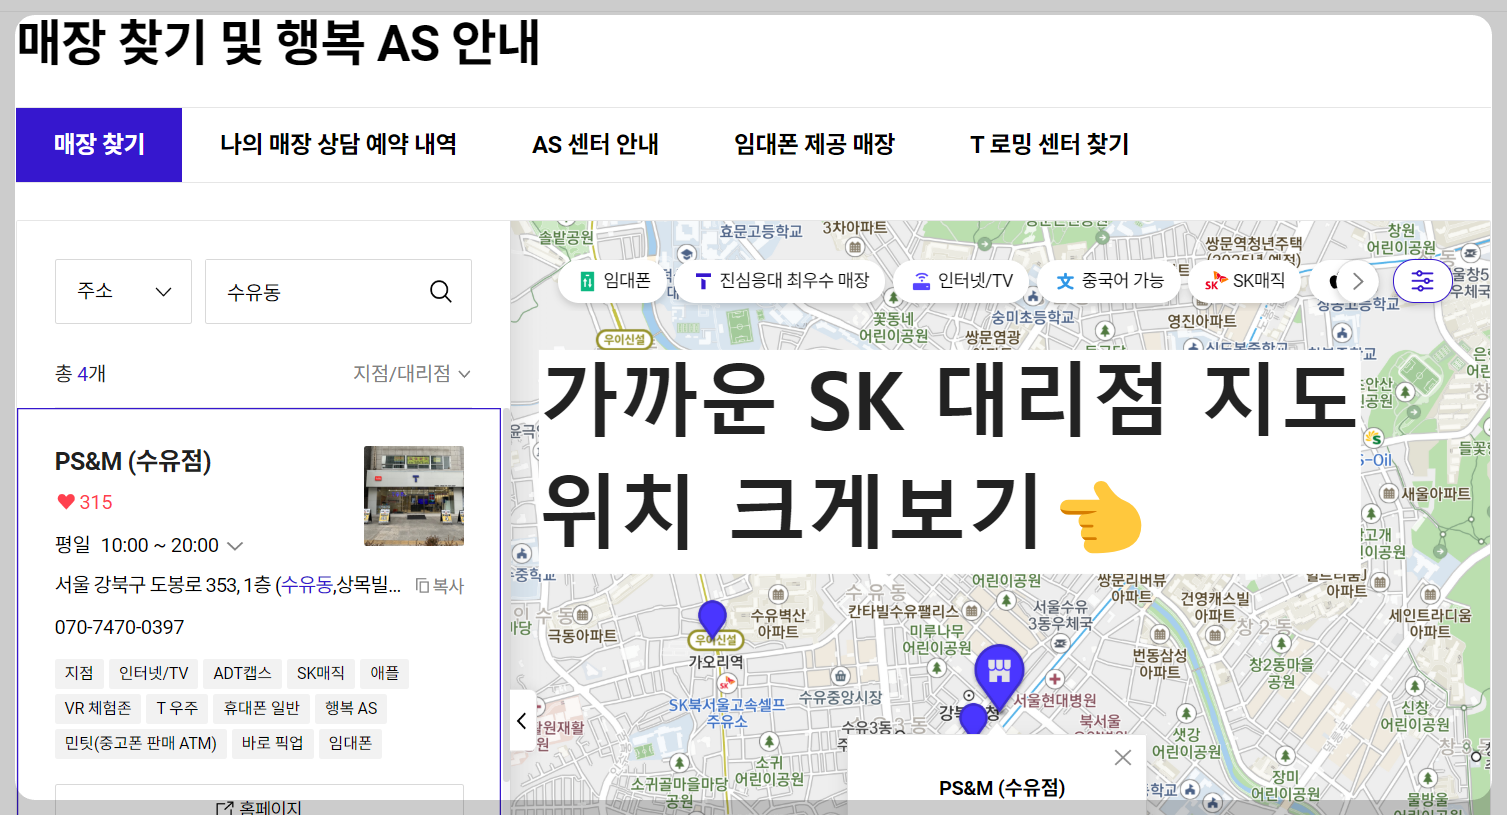1507x815 pixels.
Task: Click the 휴대폰 일반 tag
Action: click(262, 708)
